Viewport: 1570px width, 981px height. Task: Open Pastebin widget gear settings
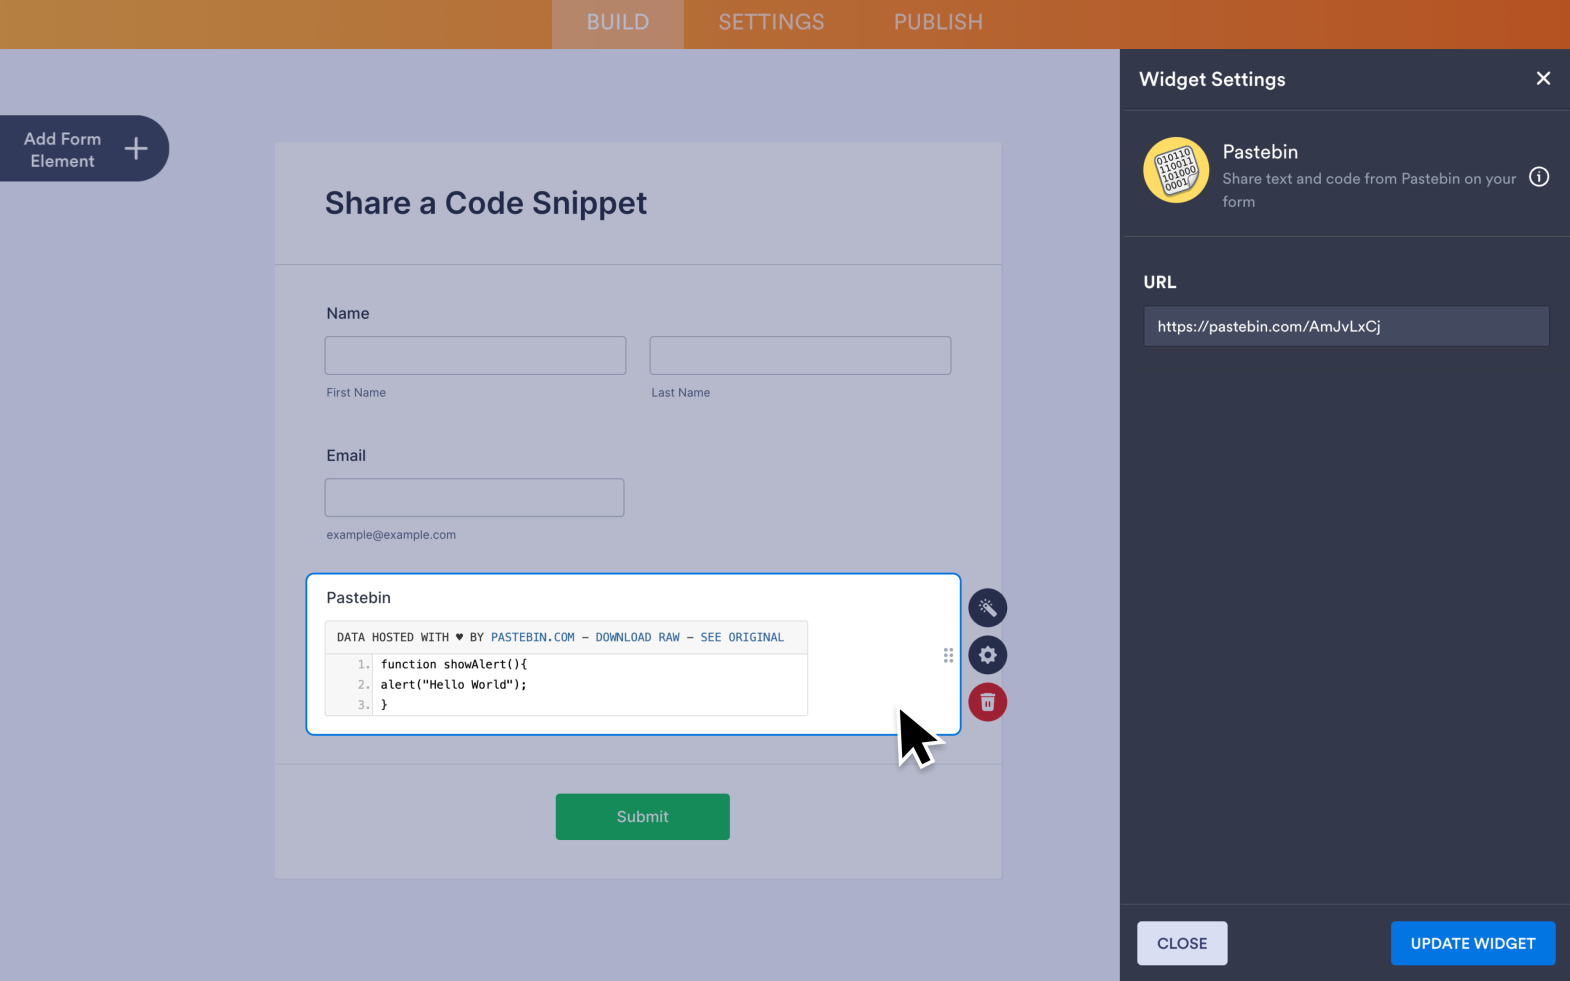tap(987, 655)
